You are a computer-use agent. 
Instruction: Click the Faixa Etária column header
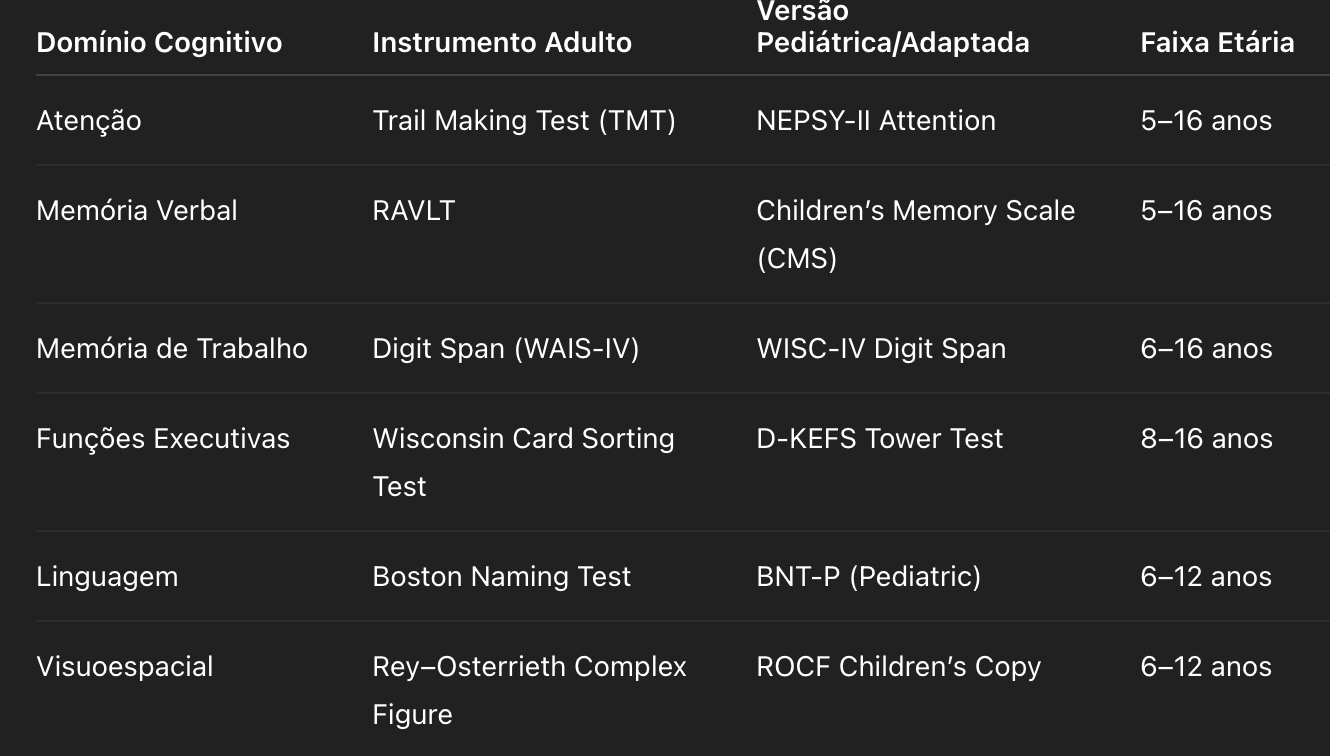tap(1217, 43)
